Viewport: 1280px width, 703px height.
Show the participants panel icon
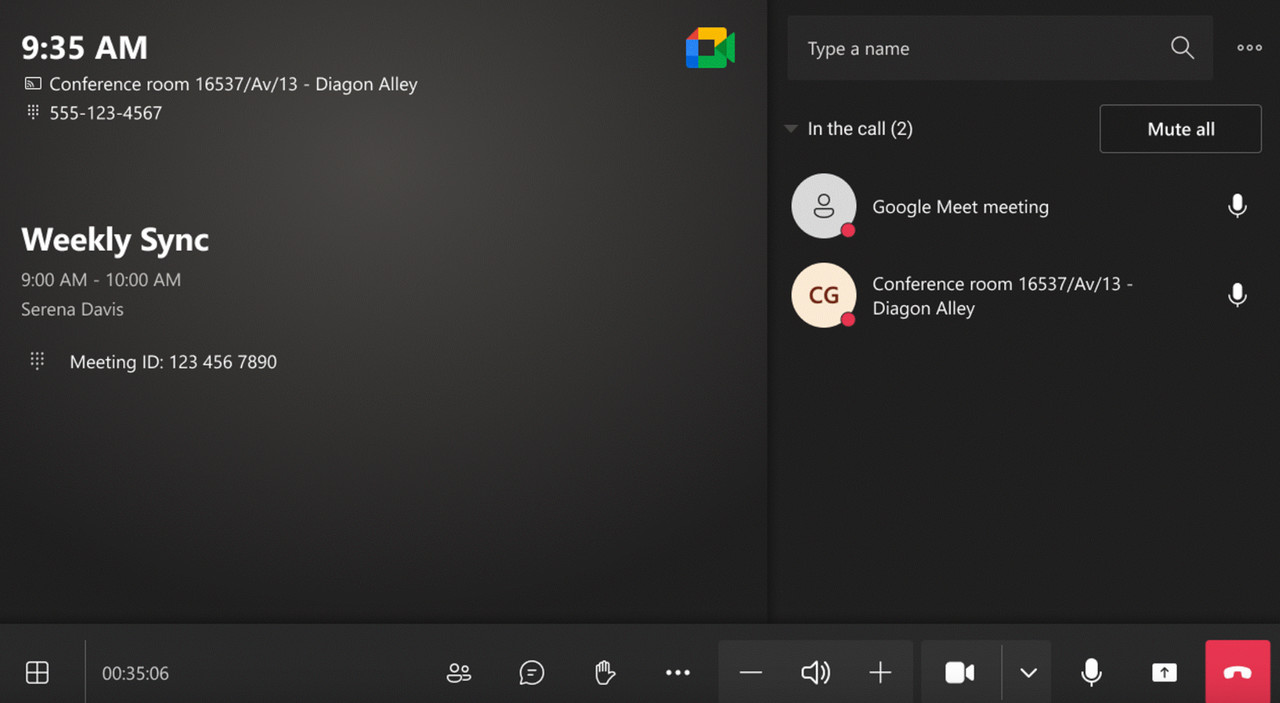459,673
